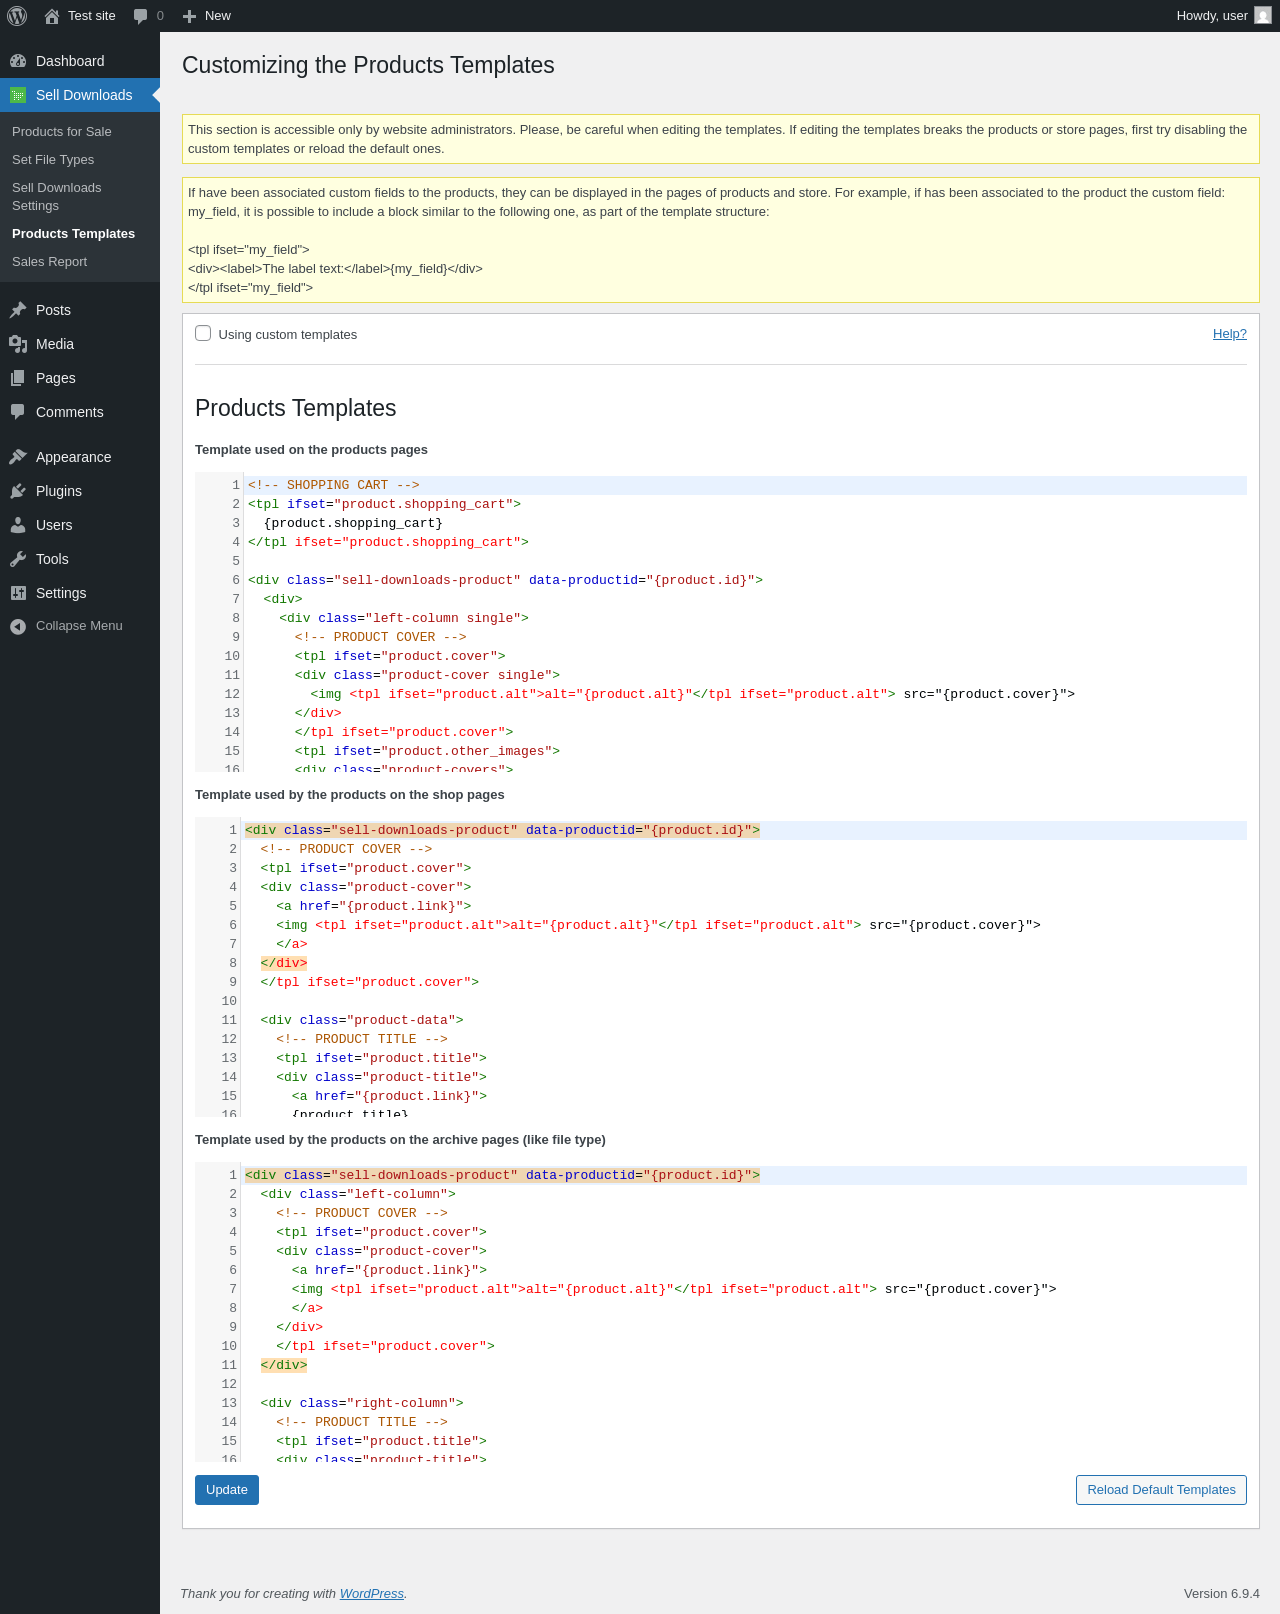Click the Comments icon in sidebar
1280x1614 pixels.
(x=18, y=412)
